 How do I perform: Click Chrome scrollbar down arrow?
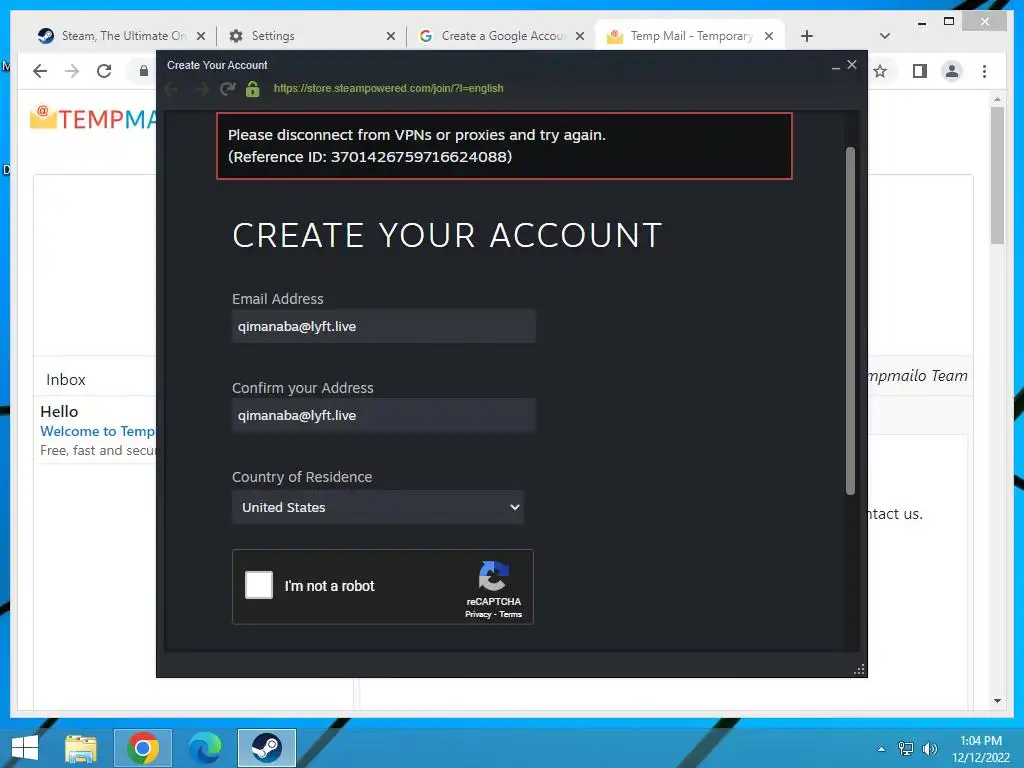point(997,701)
